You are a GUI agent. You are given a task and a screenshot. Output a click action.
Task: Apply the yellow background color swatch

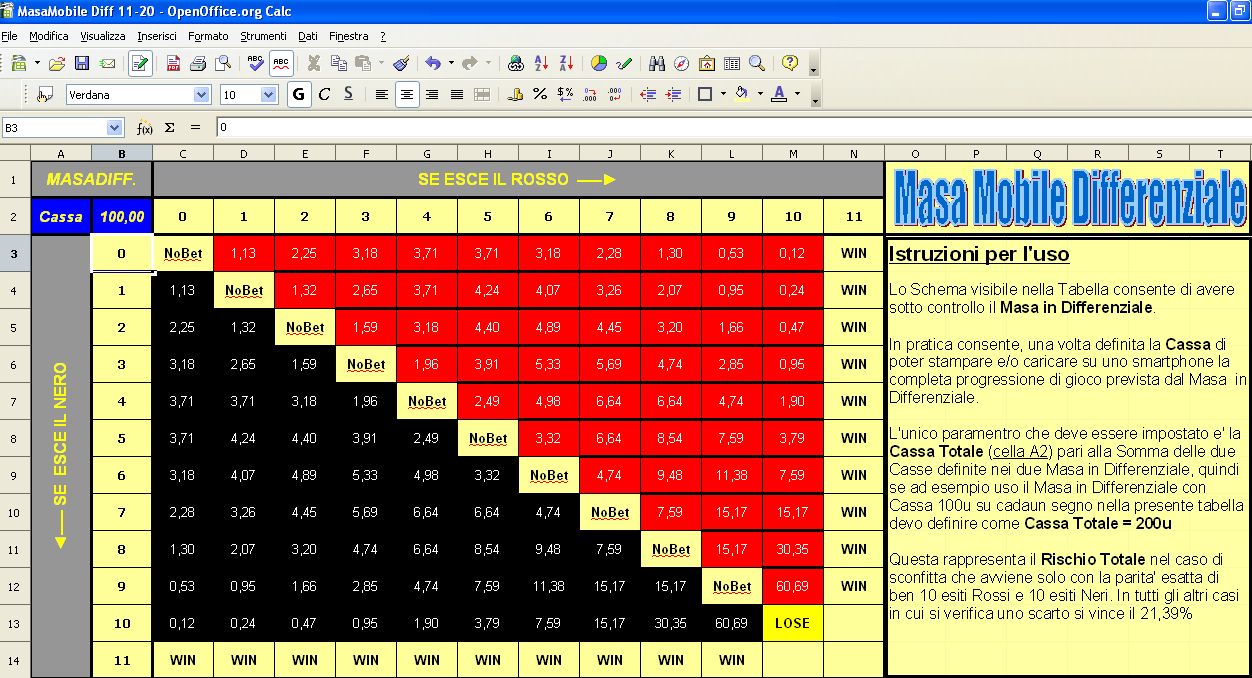(x=742, y=94)
